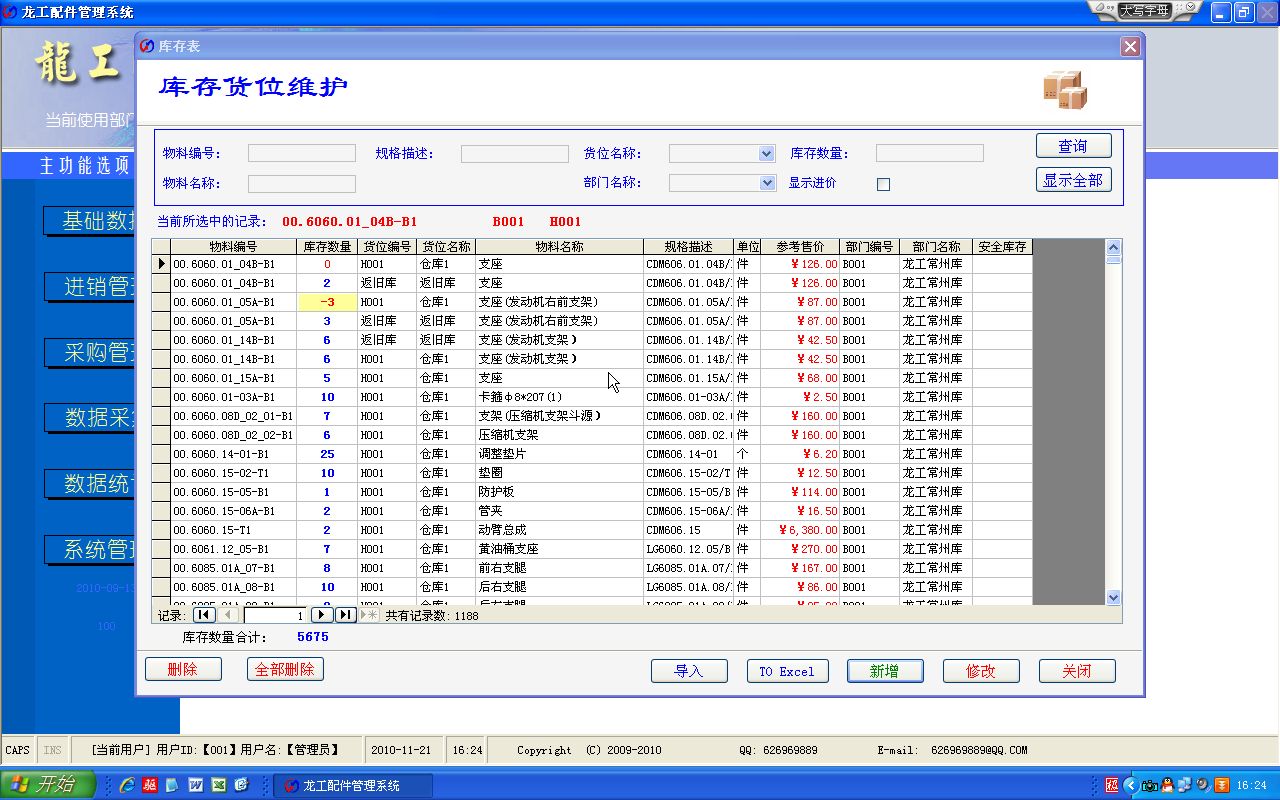Click the camera icon in system tray

(1150, 785)
